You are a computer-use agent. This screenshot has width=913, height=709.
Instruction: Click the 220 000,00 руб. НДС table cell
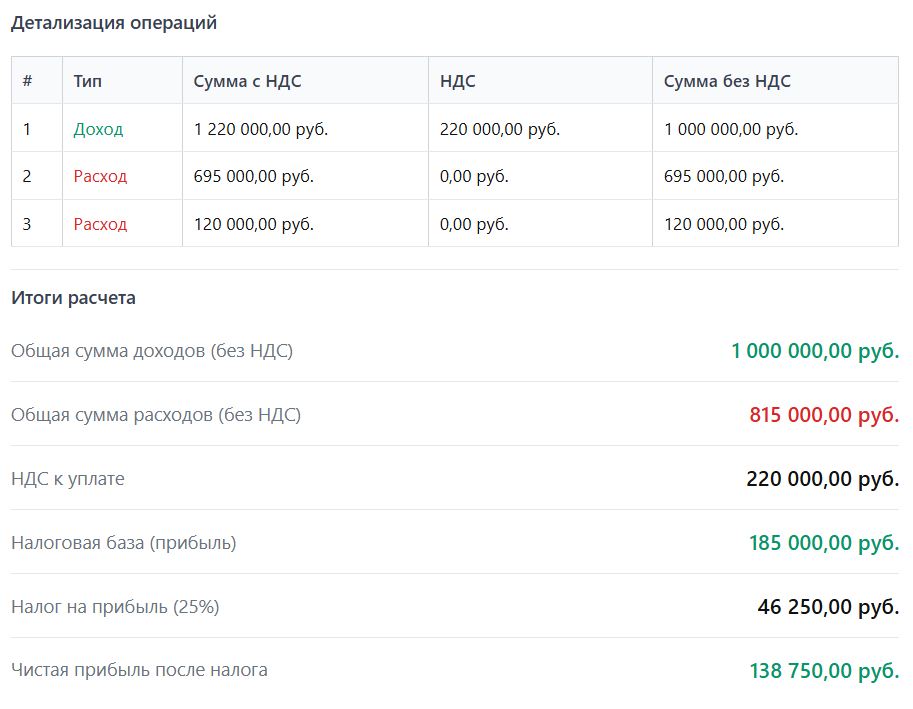[499, 129]
